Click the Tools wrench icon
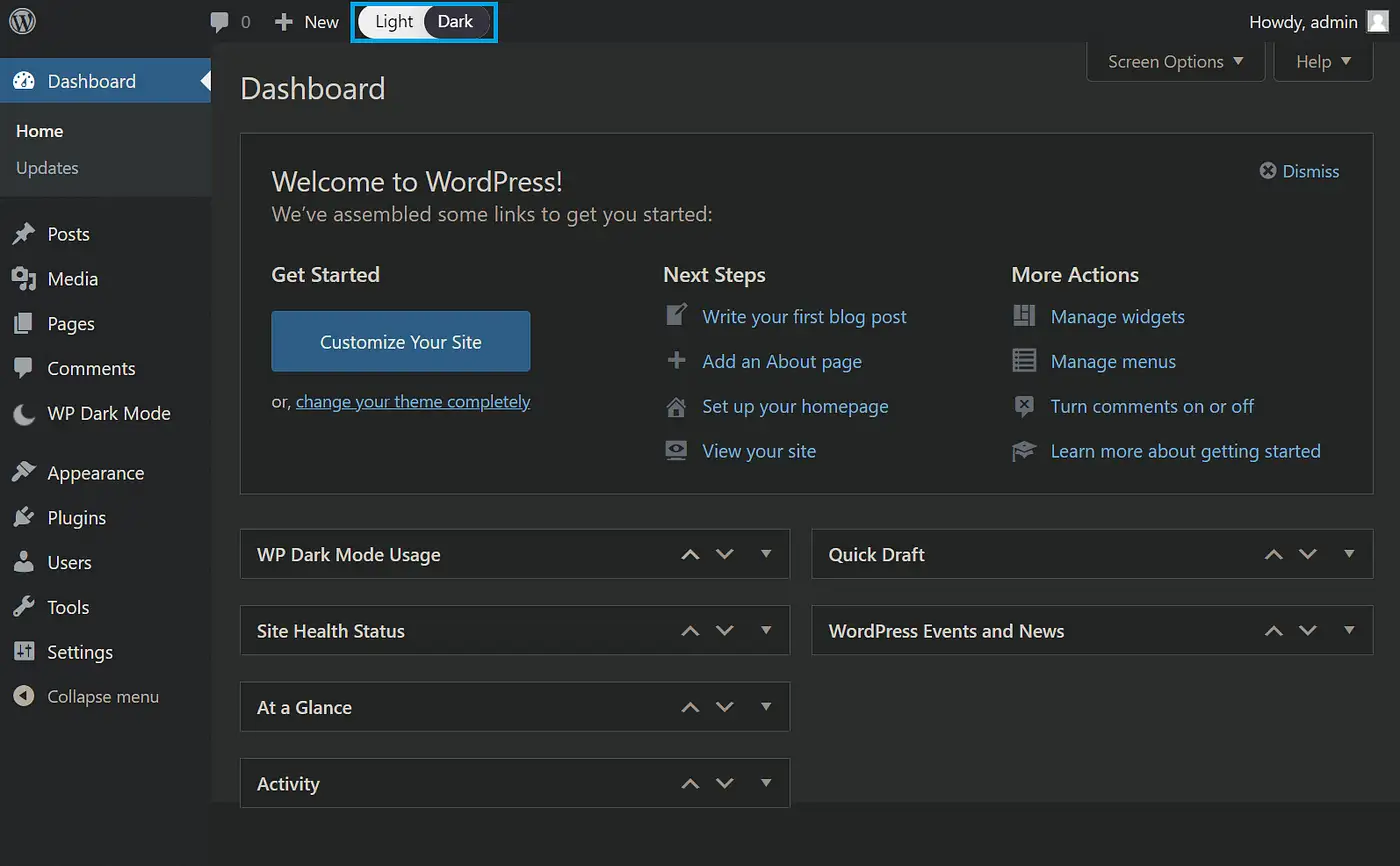 (23, 607)
